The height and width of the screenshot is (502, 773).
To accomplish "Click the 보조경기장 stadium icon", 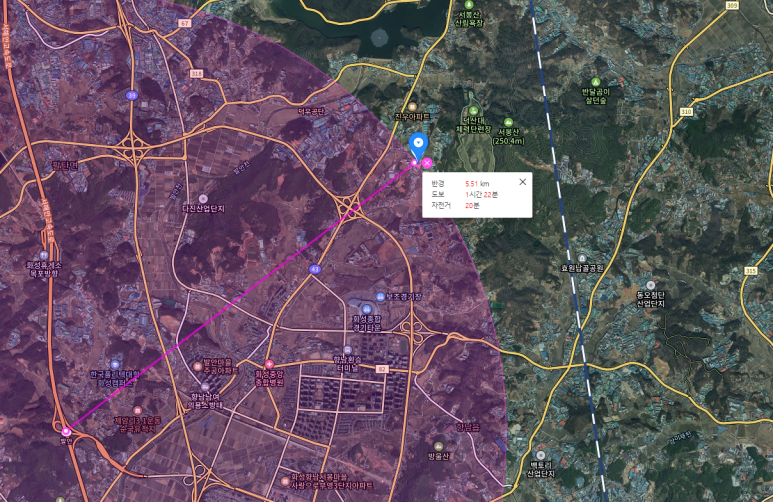I will [380, 296].
